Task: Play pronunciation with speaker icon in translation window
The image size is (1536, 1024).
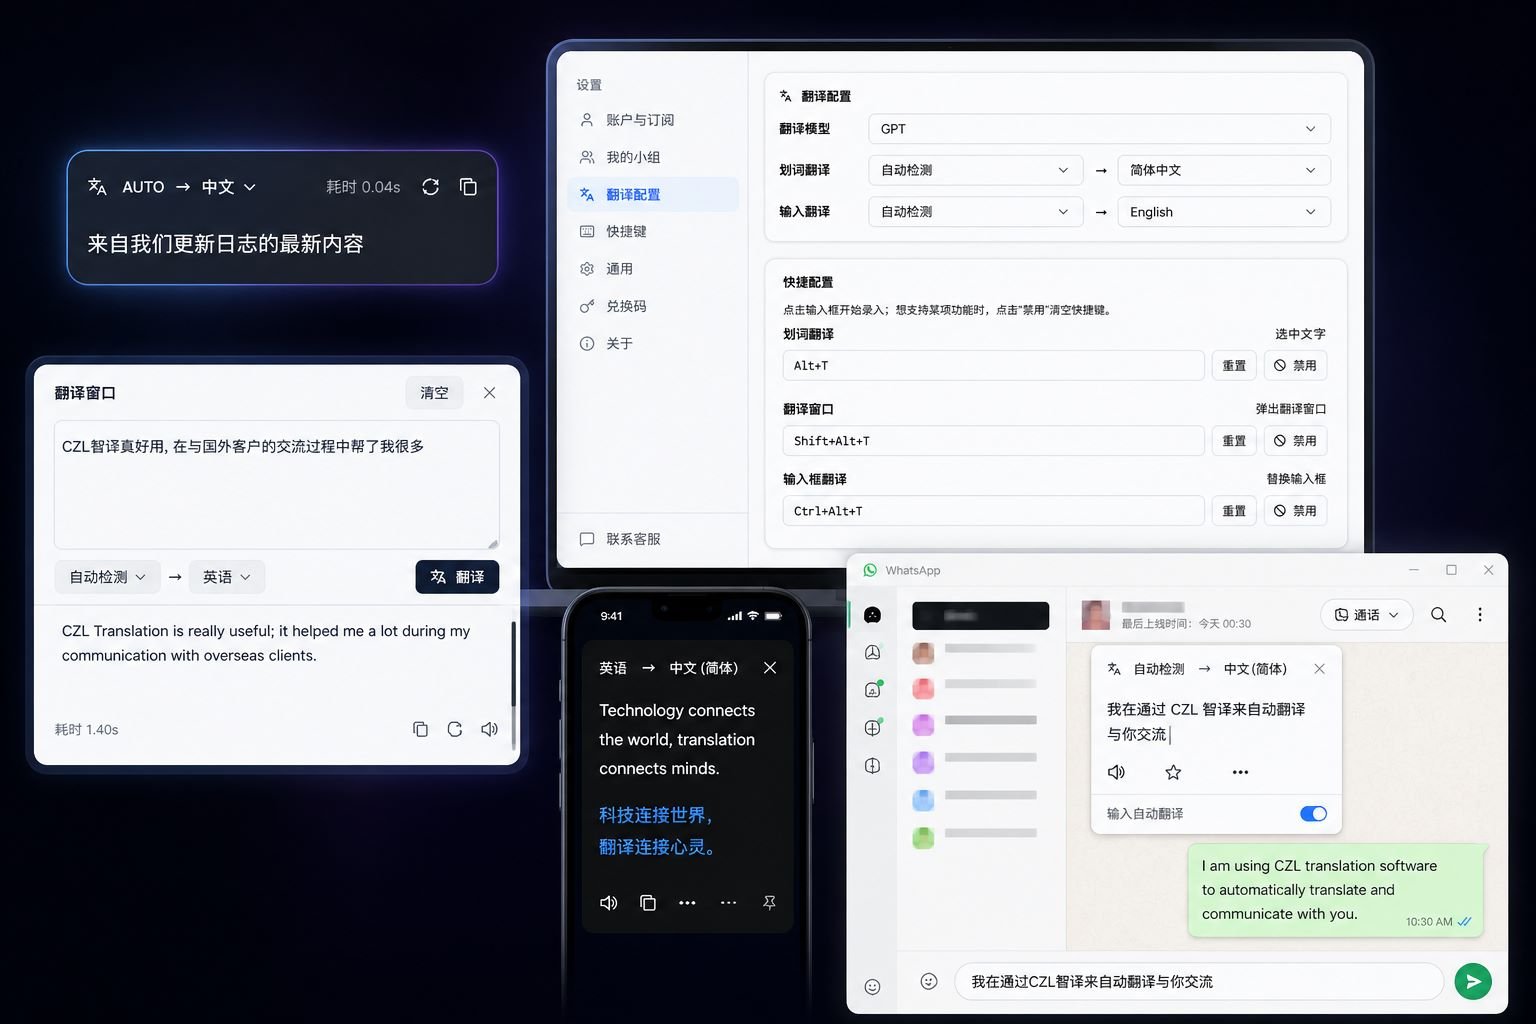Action: (489, 729)
